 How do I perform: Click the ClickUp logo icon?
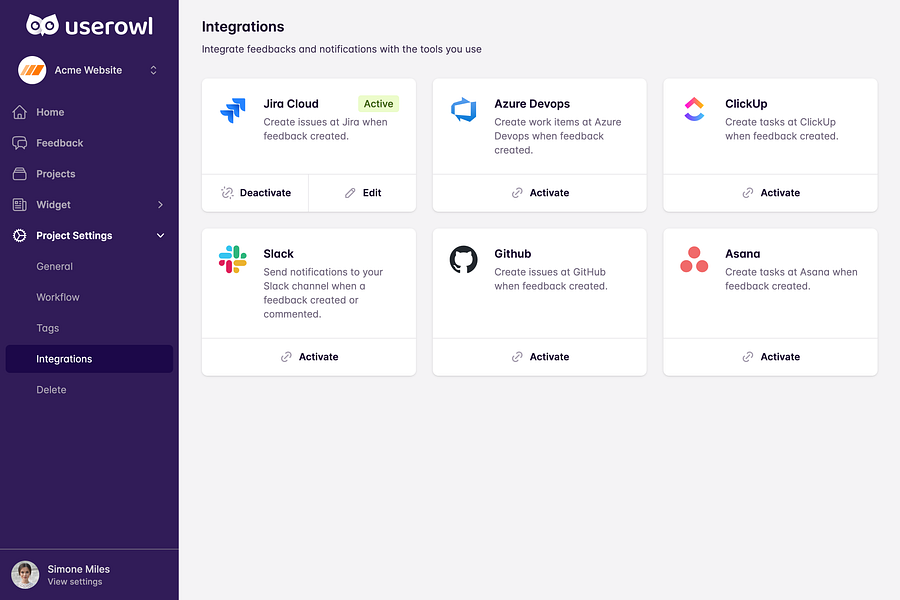(694, 109)
